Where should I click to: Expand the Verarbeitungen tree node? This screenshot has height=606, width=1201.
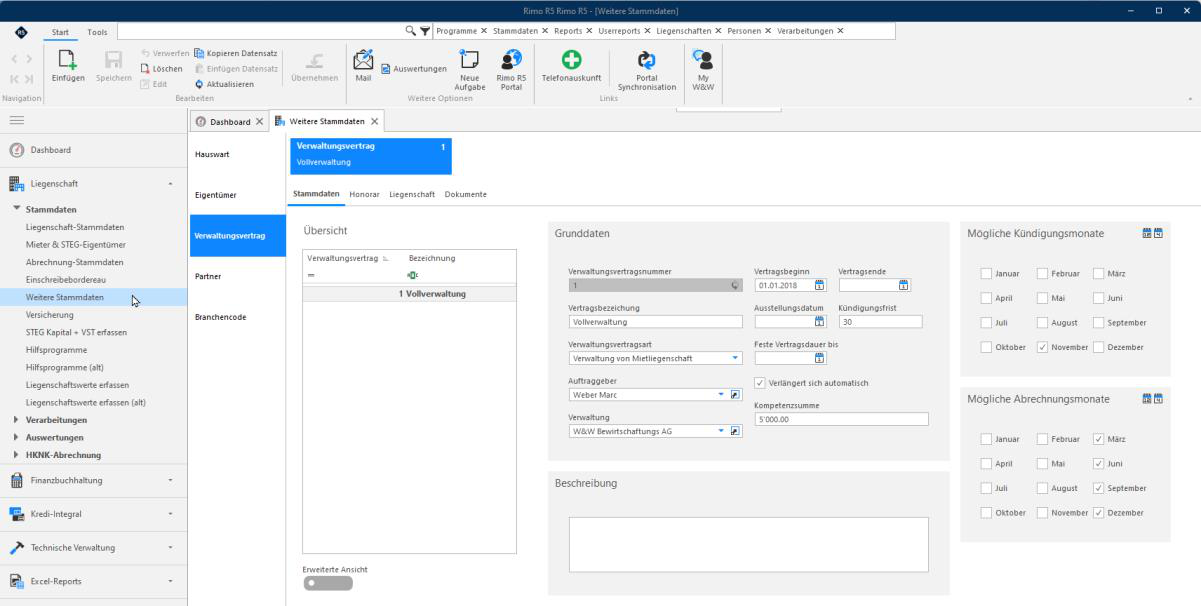click(x=17, y=420)
